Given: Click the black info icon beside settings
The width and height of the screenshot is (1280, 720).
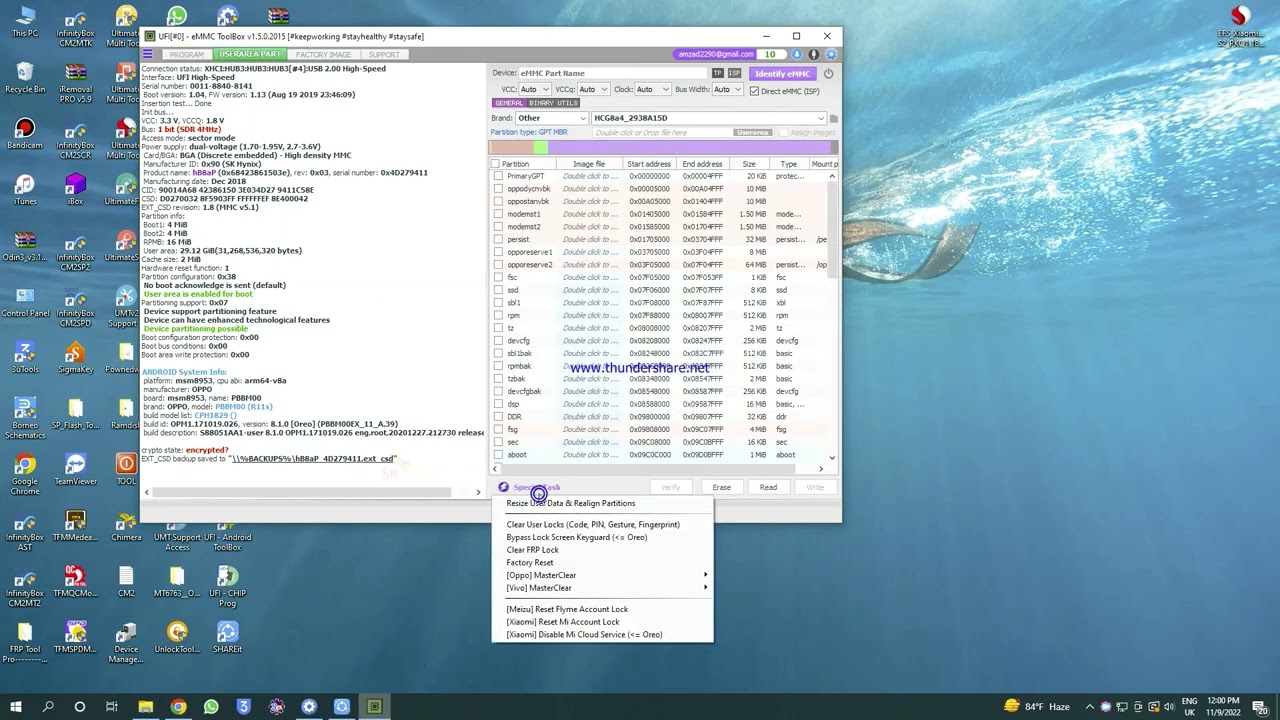Looking at the screenshot, I should [814, 54].
